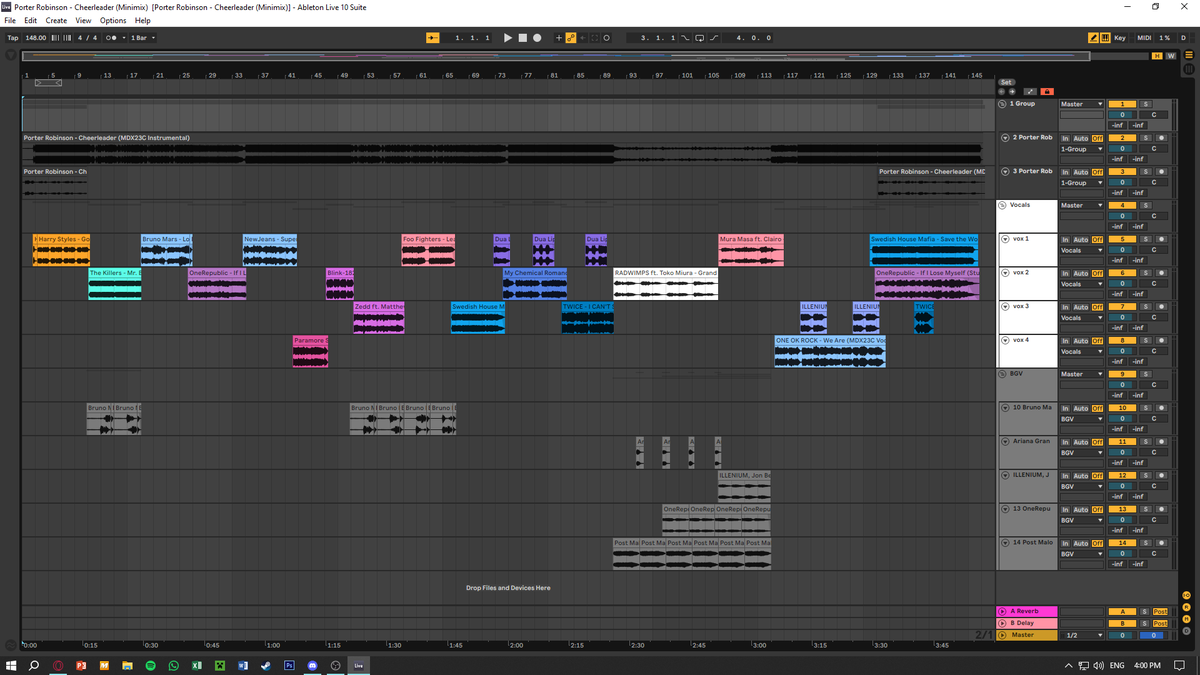Click the Arrangement Record button
This screenshot has width=1200, height=675.
point(537,38)
